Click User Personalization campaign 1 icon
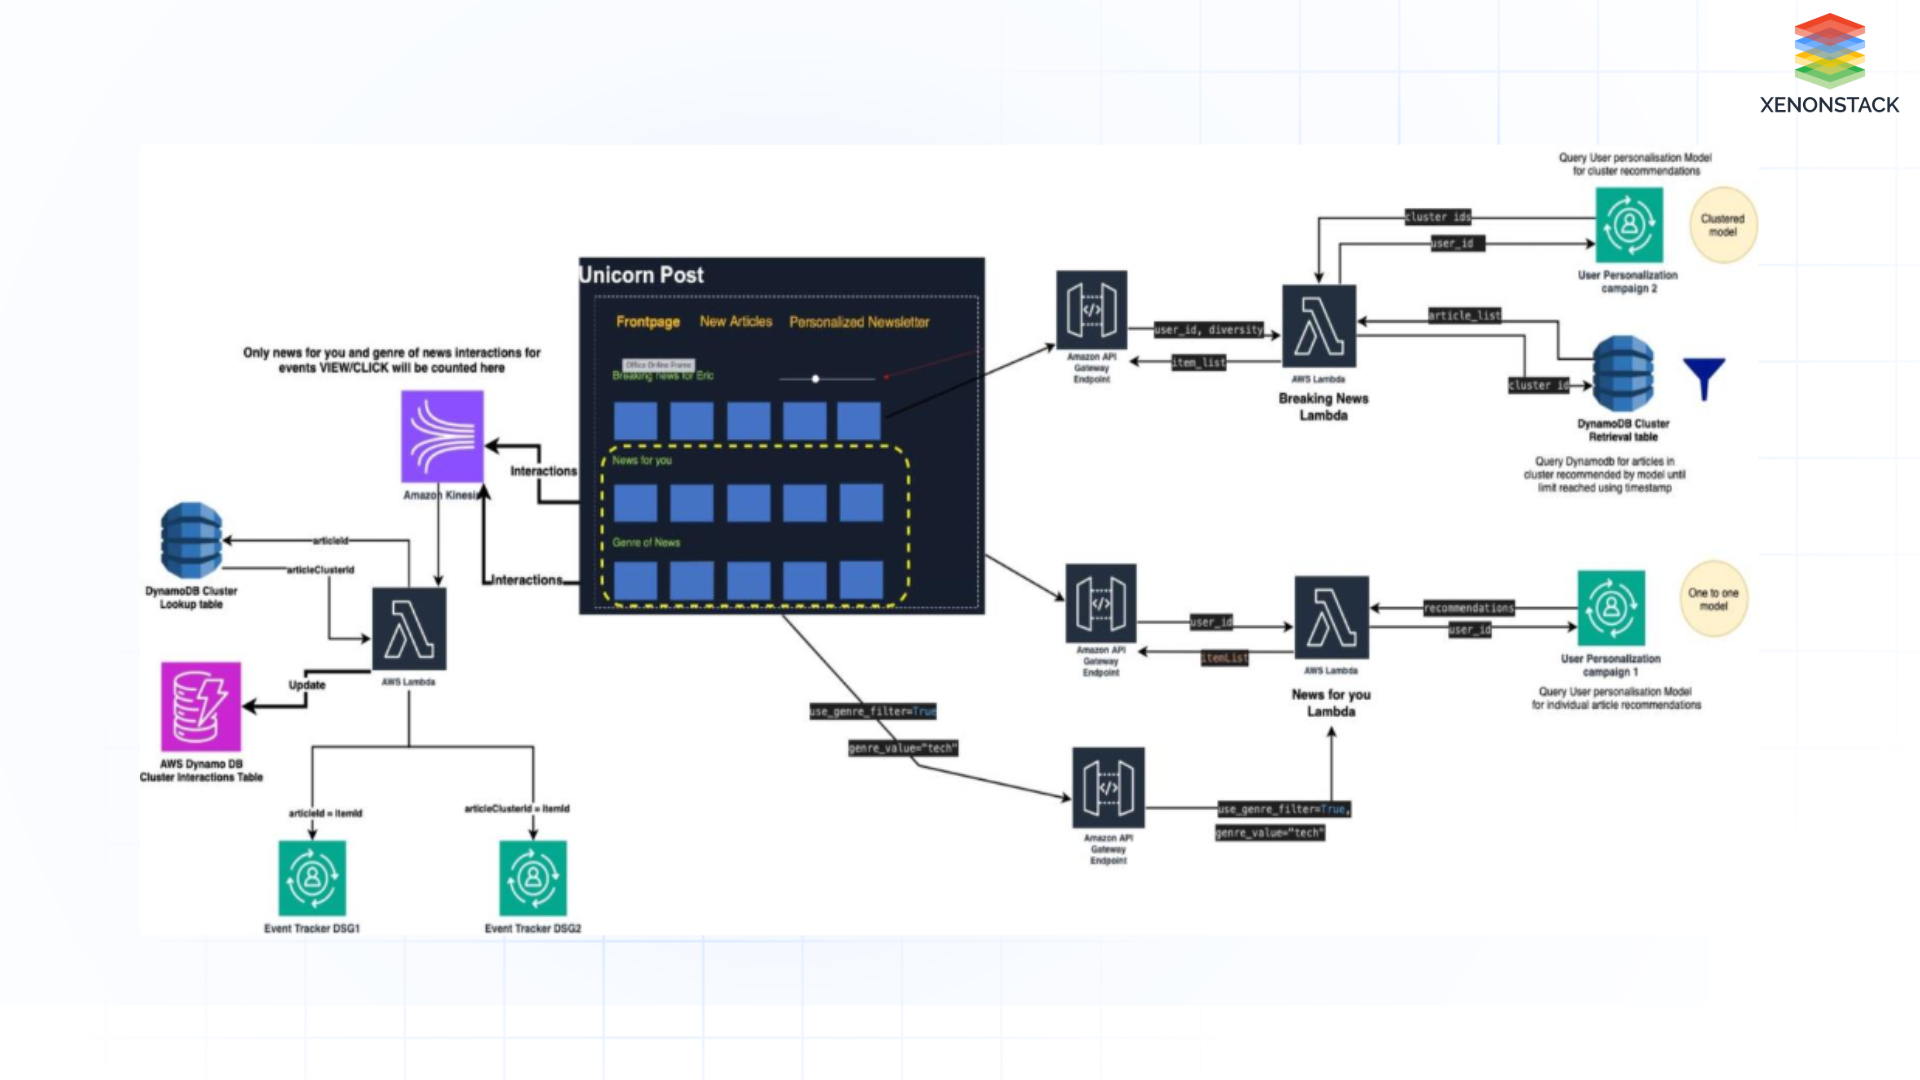Image resolution: width=1920 pixels, height=1080 pixels. tap(1611, 608)
